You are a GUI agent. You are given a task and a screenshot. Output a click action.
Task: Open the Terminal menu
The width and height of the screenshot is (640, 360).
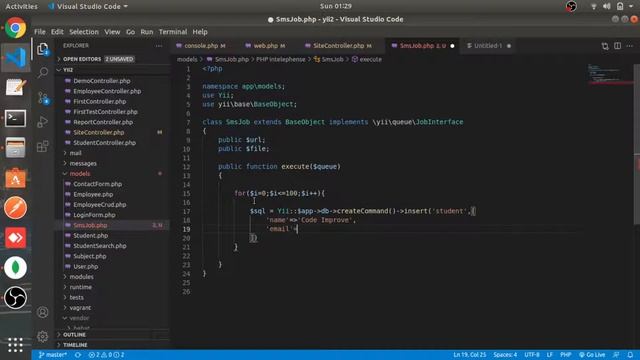coord(173,32)
